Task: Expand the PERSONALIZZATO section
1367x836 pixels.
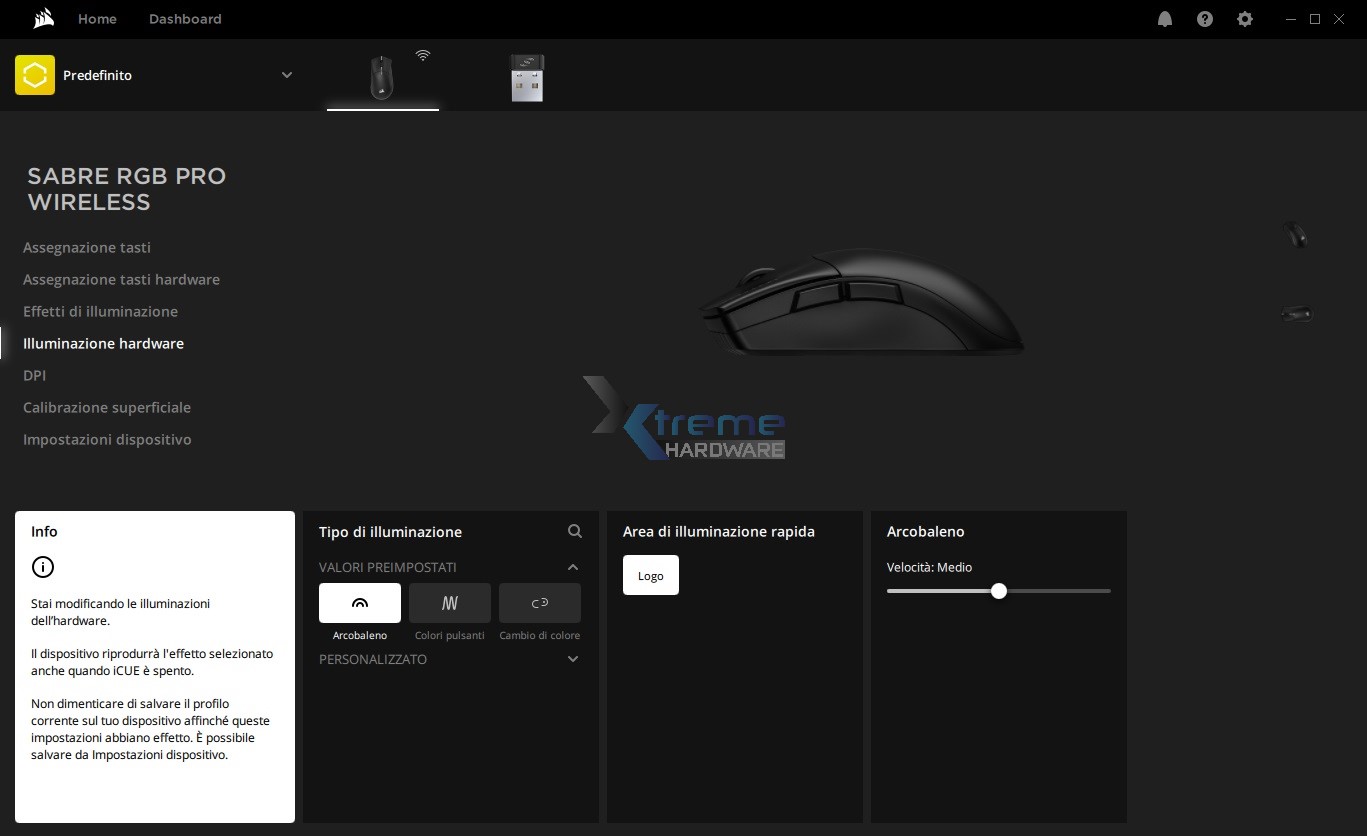Action: pos(572,659)
